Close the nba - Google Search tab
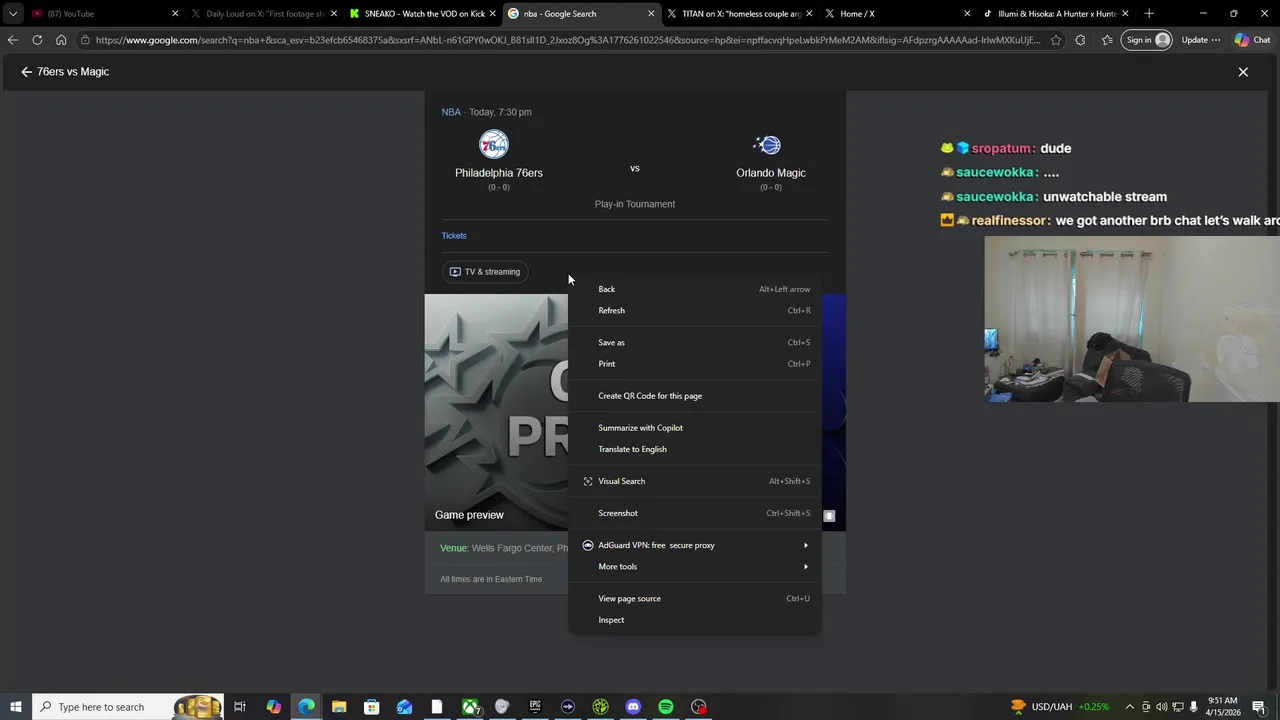The width and height of the screenshot is (1280, 720). (652, 14)
